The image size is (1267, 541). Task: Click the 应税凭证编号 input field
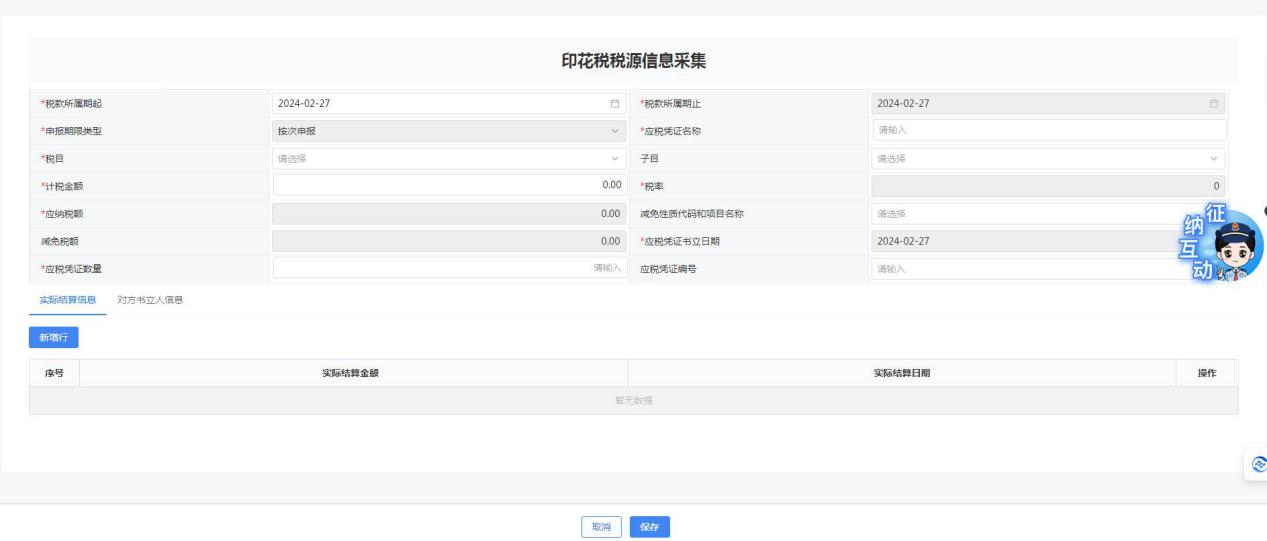1020,268
